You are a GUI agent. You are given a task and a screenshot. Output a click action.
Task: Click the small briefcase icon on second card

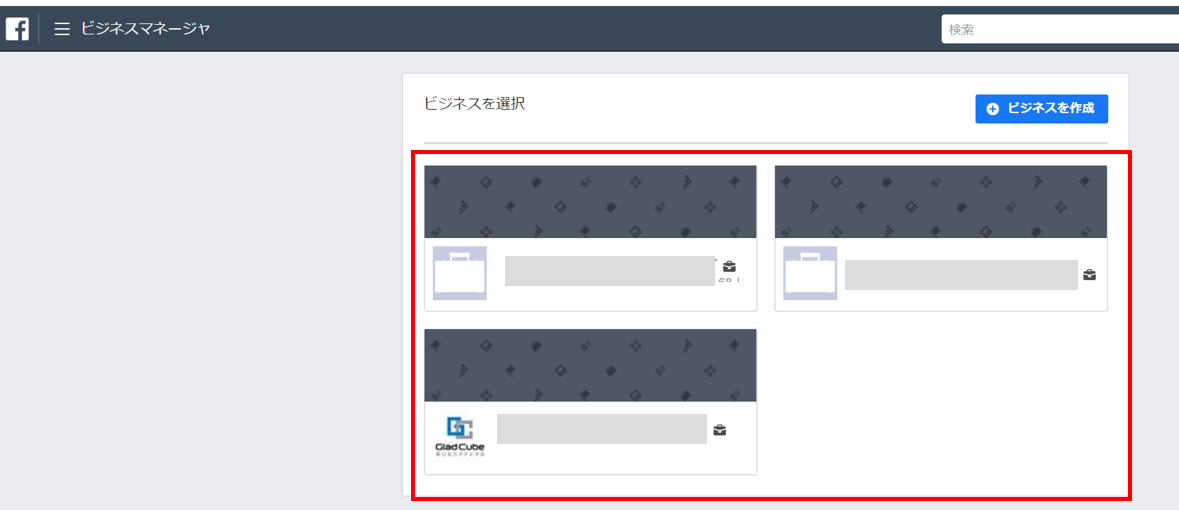click(x=1090, y=275)
